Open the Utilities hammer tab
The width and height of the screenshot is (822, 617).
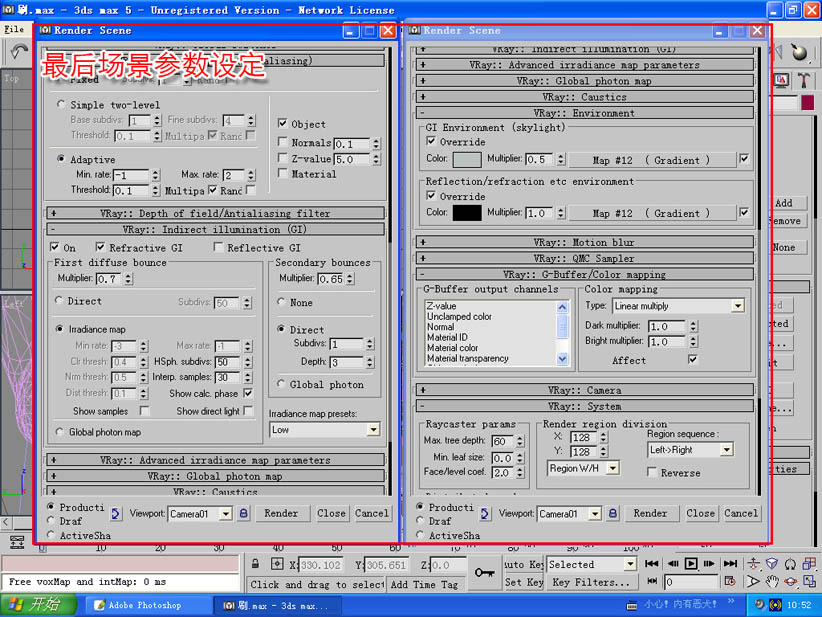(x=803, y=80)
